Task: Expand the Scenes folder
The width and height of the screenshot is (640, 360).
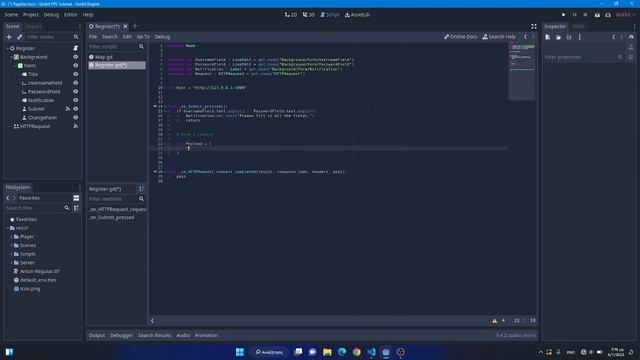Action: (11, 245)
